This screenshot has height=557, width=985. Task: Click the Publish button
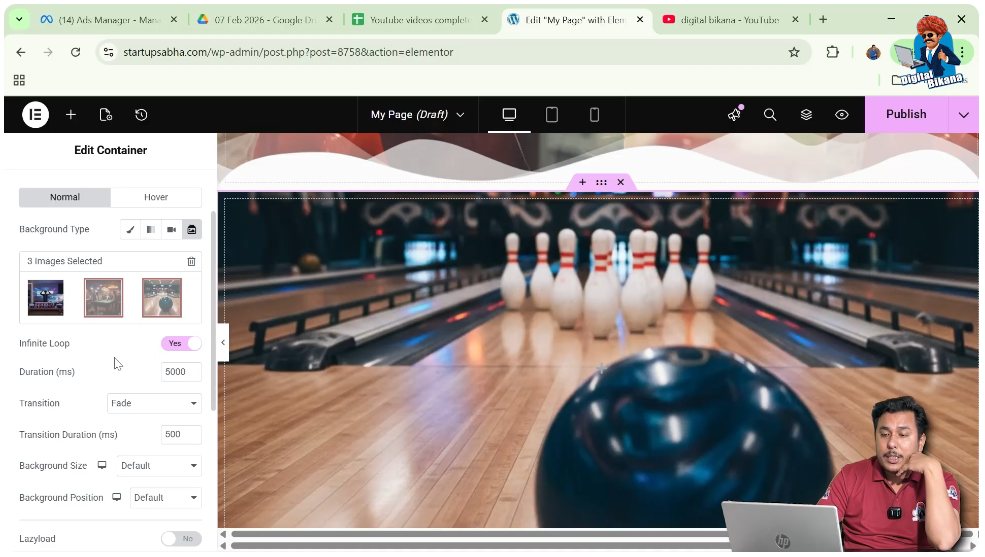[905, 114]
